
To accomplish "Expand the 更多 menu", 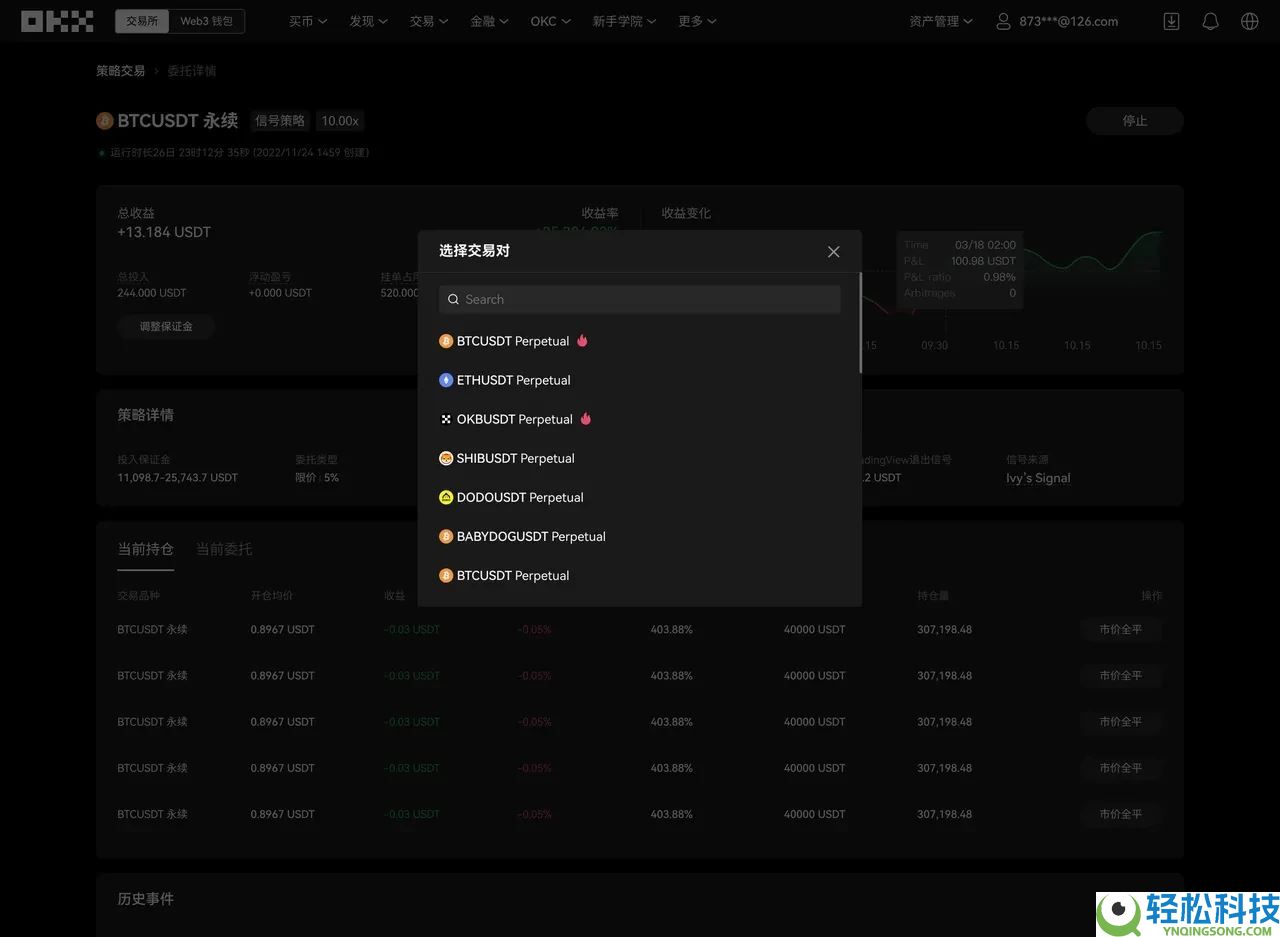I will point(697,21).
